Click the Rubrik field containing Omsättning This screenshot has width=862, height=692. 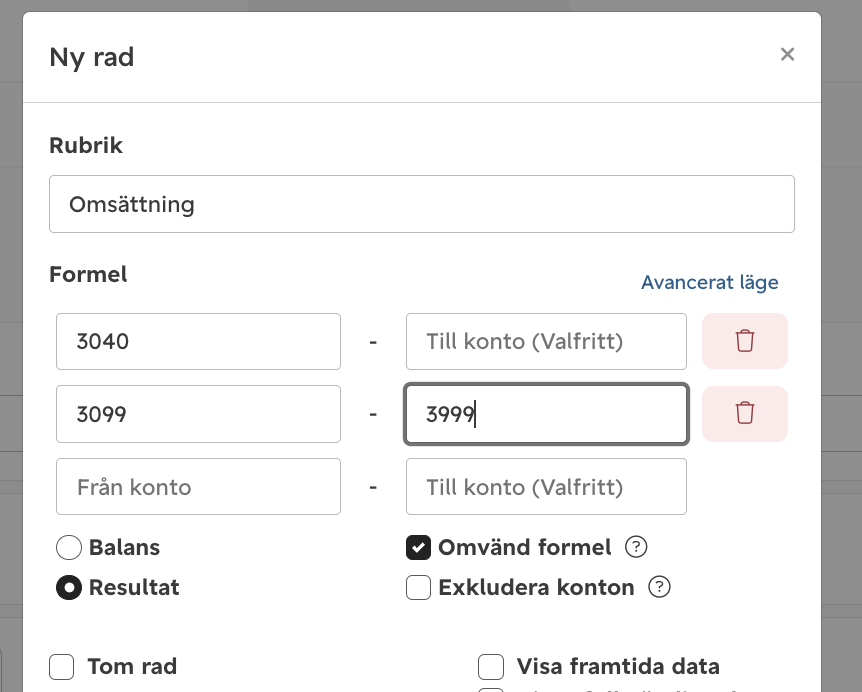[422, 204]
